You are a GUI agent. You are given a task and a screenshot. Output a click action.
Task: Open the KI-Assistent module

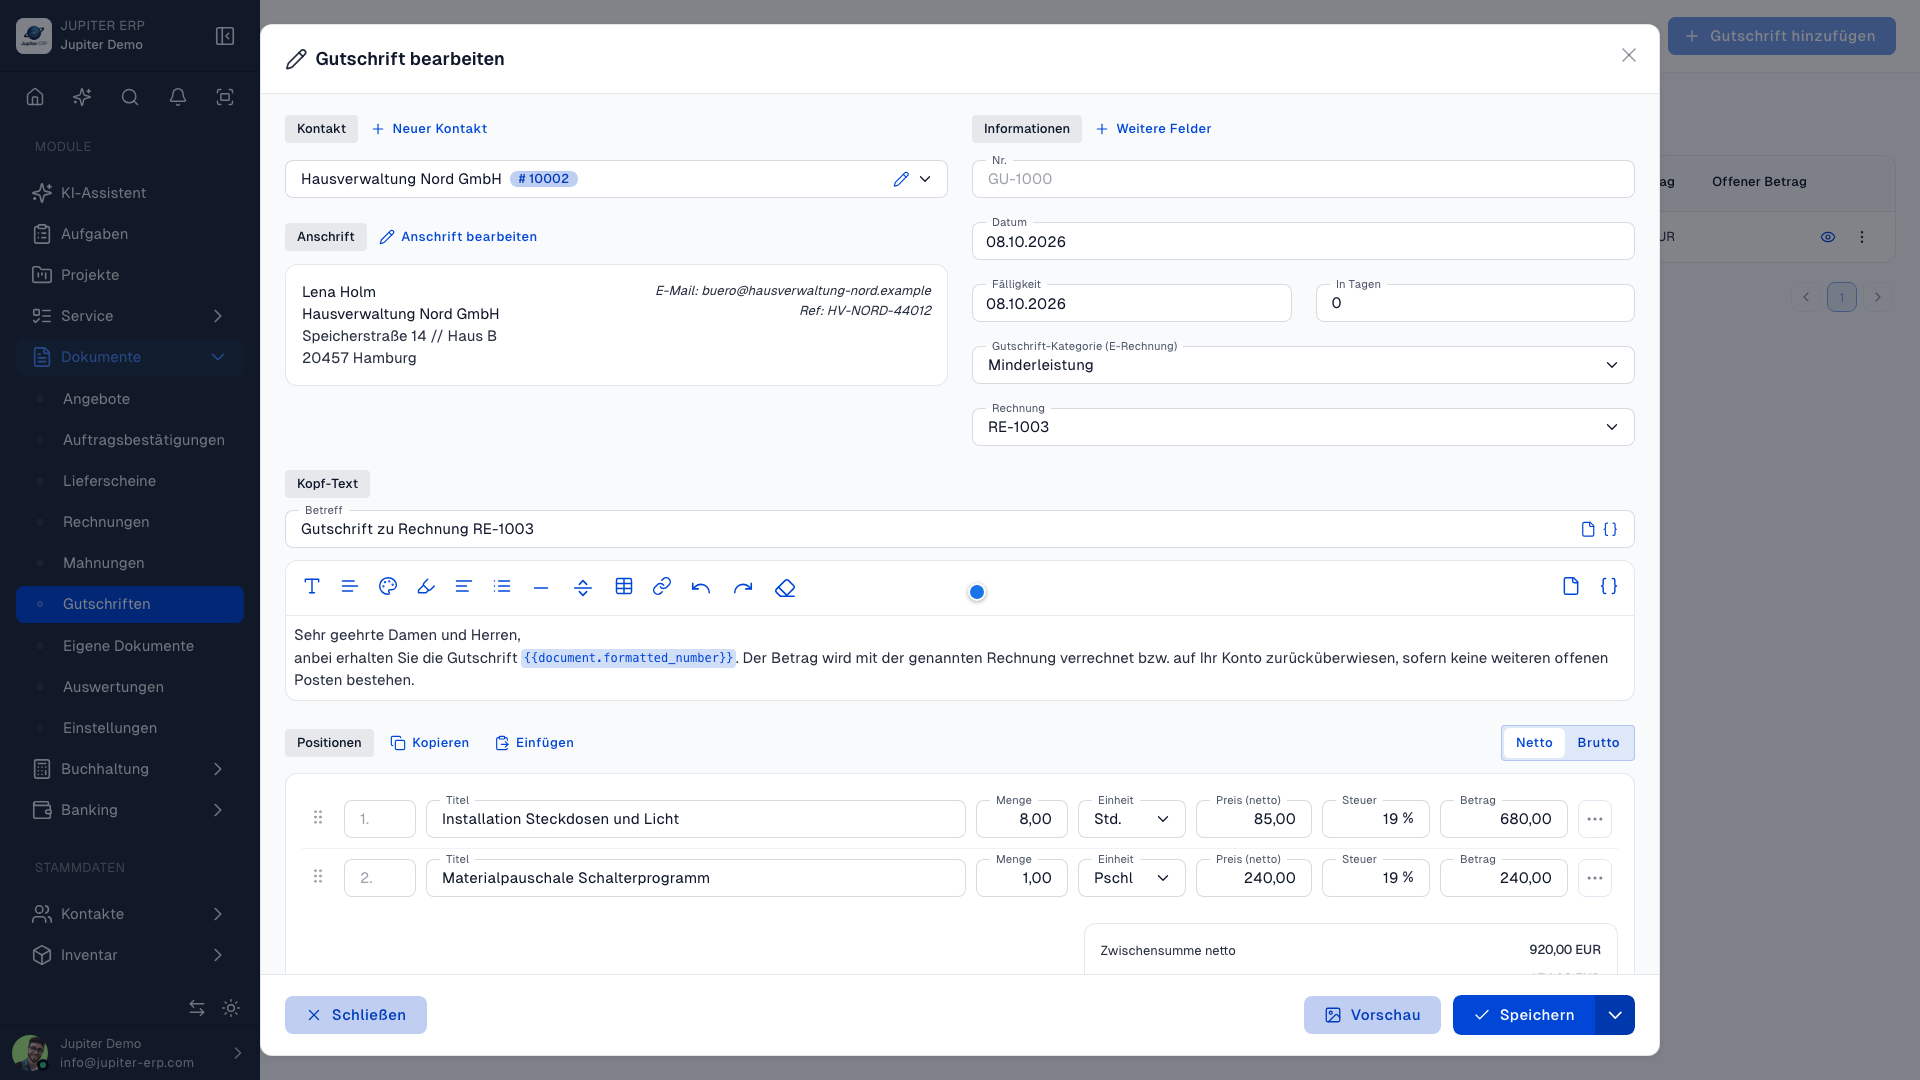click(x=130, y=193)
